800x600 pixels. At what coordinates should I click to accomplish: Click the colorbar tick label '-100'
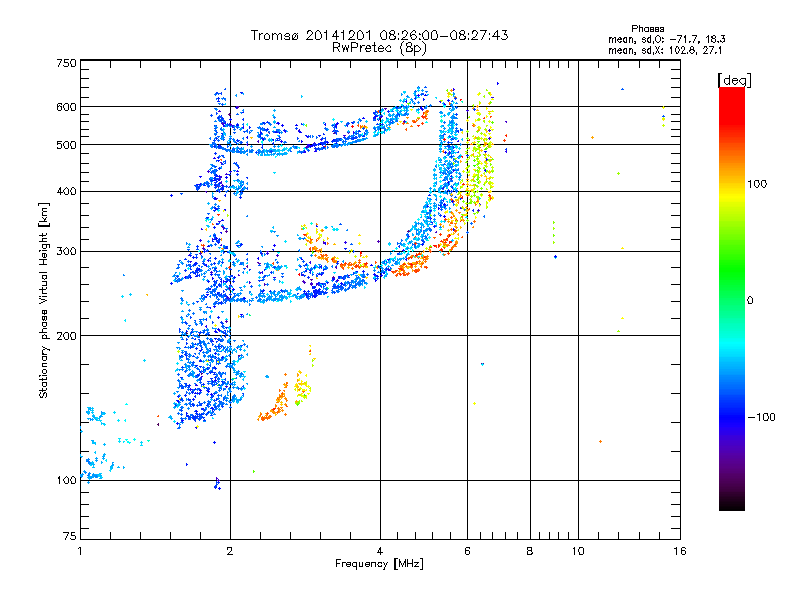[761, 417]
